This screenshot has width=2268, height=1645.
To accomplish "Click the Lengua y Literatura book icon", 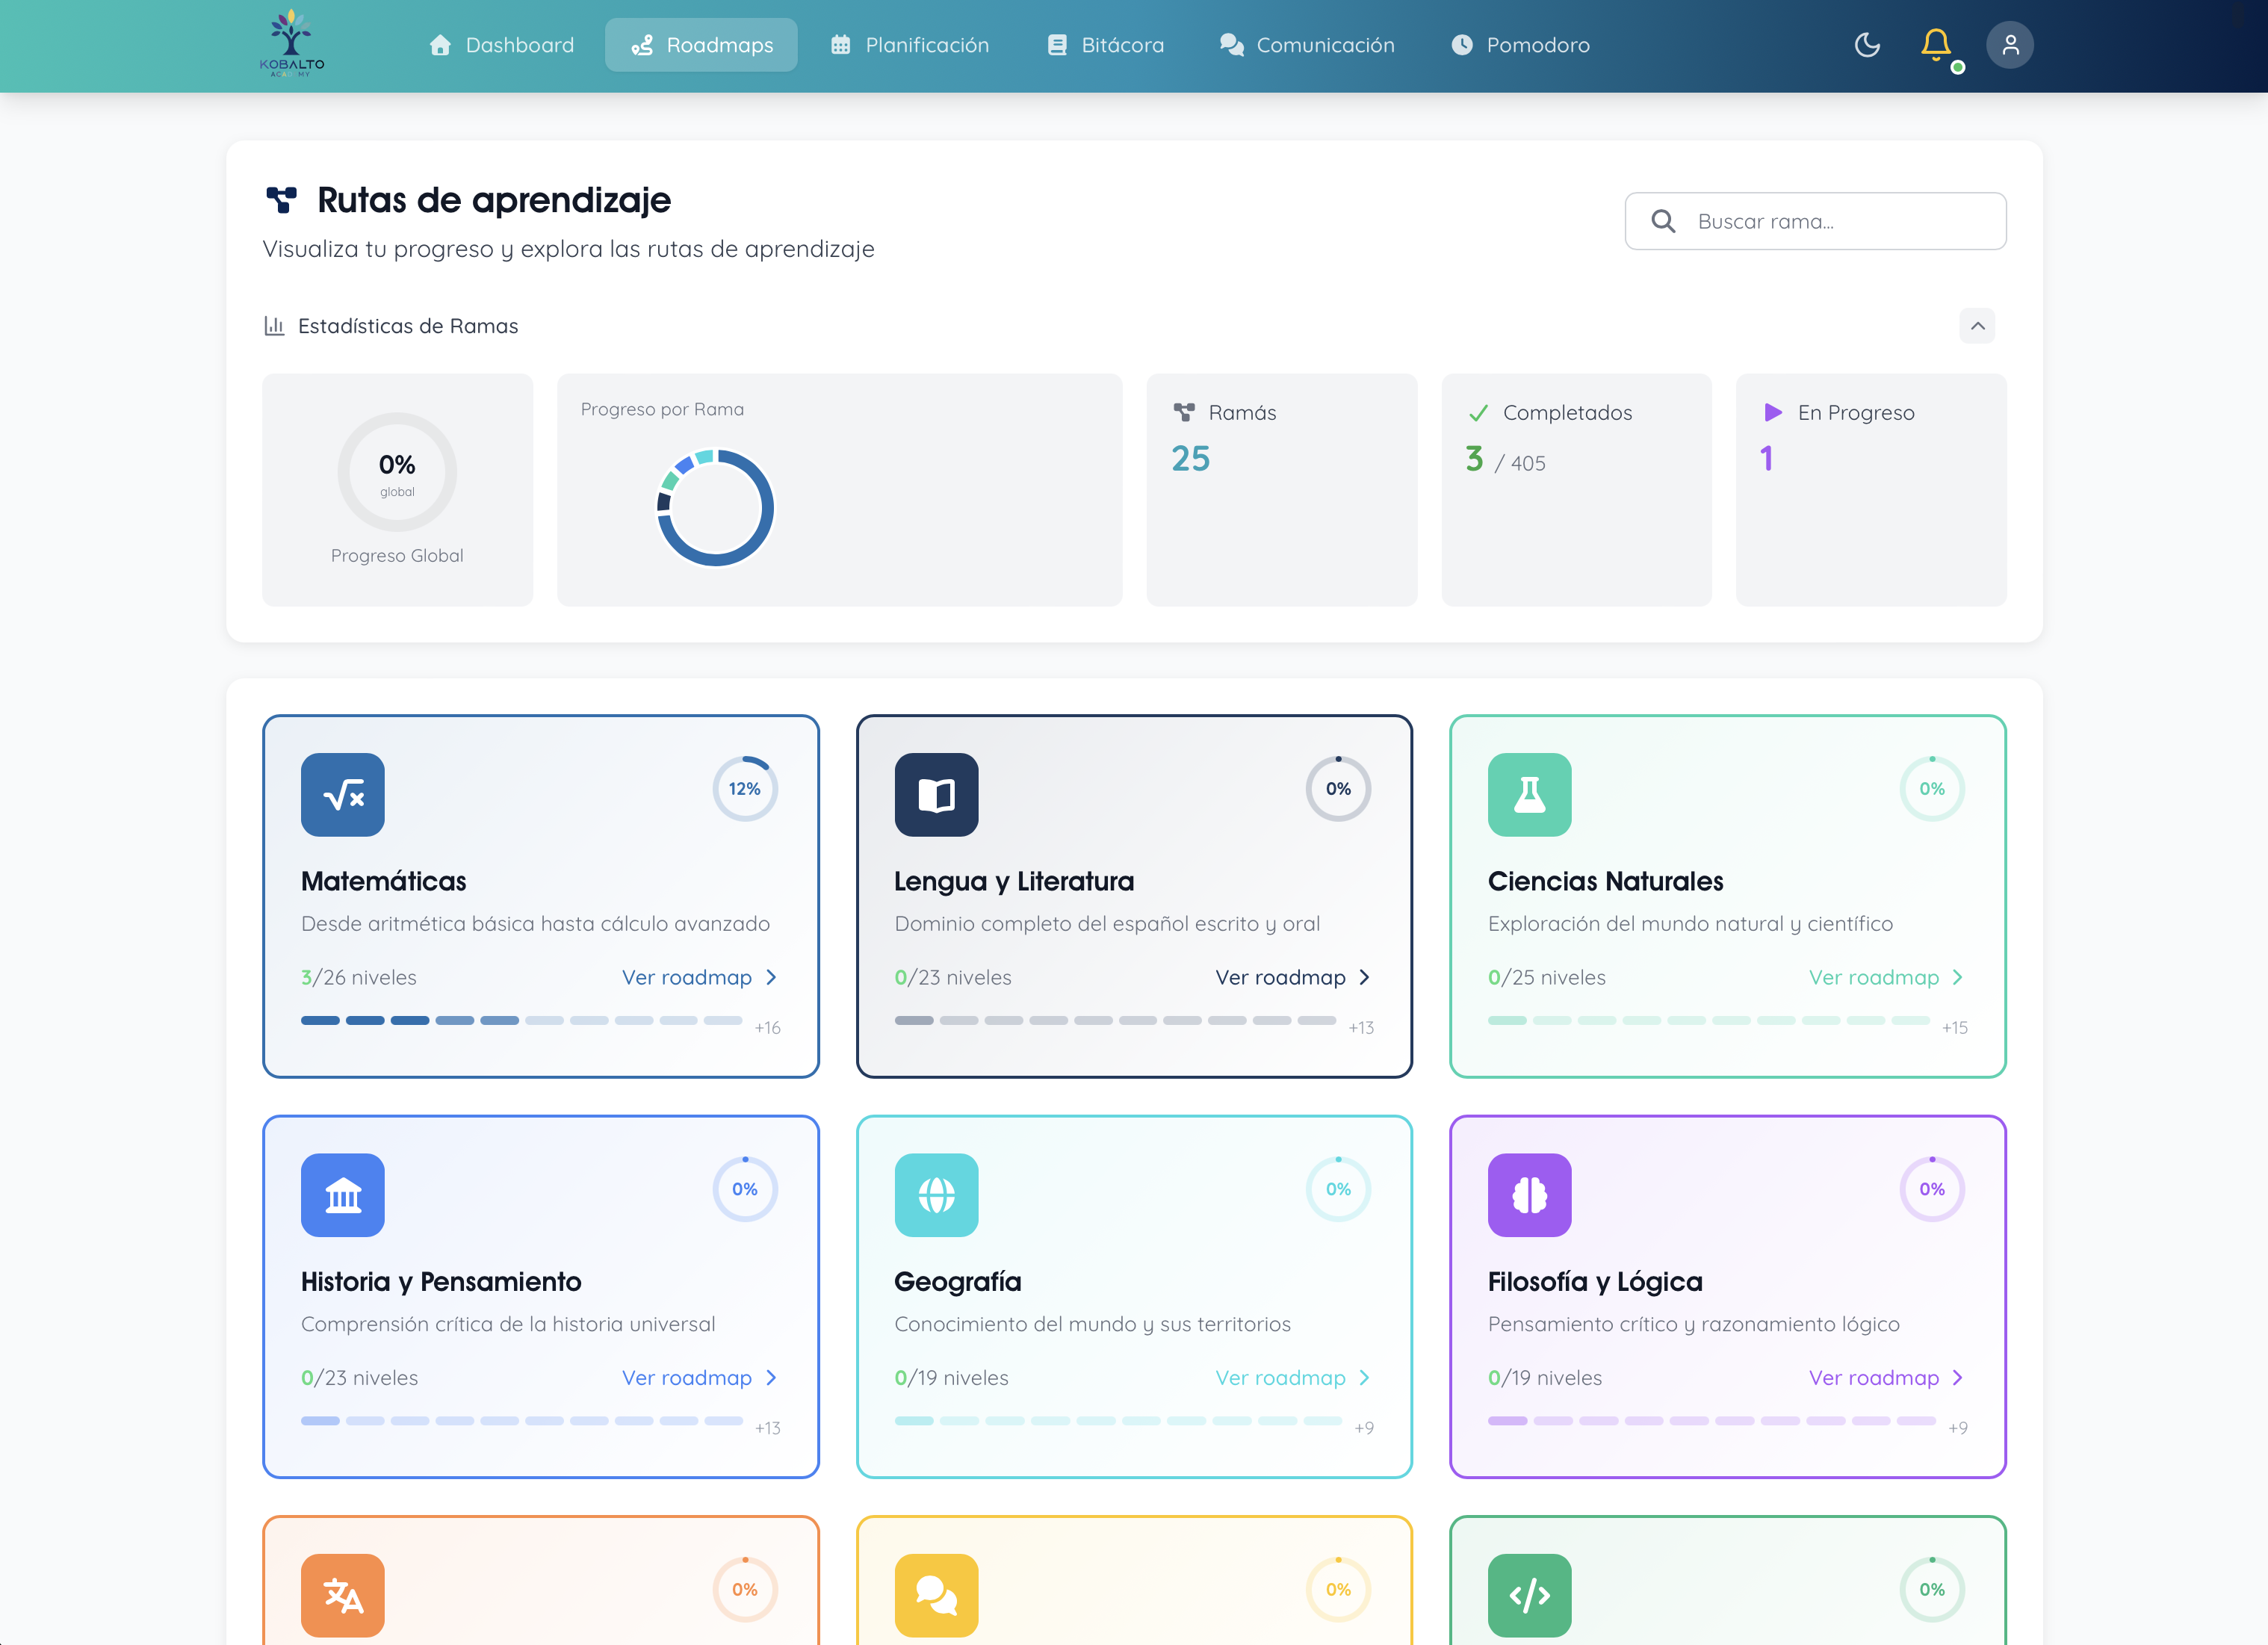I will click(936, 794).
